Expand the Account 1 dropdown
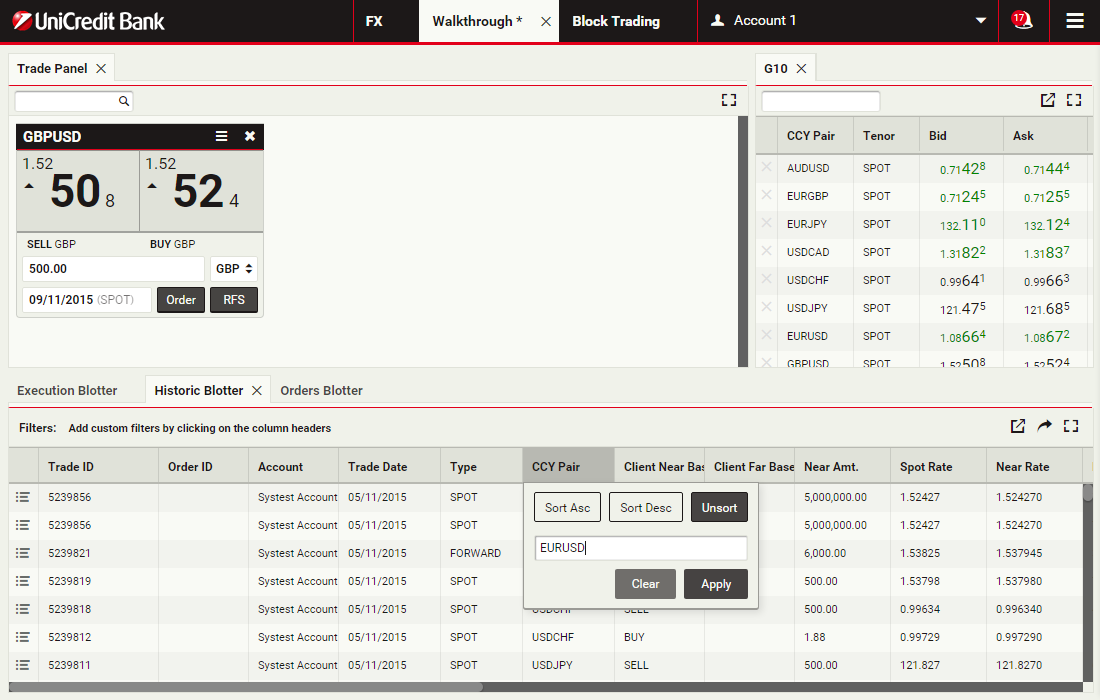Image resolution: width=1100 pixels, height=700 pixels. (x=980, y=21)
